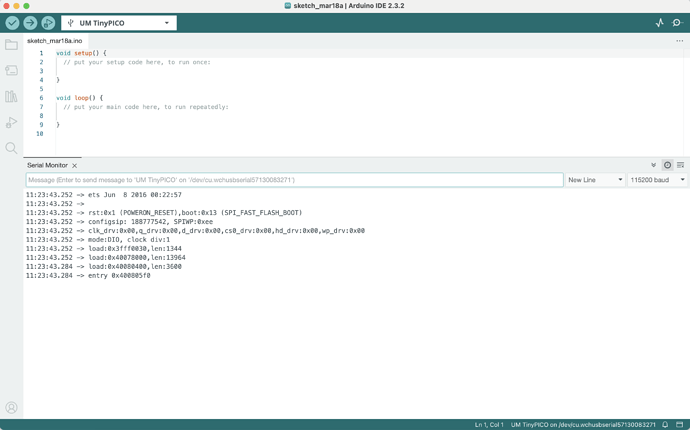Open the Sketchbook folder sidebar icon

click(11, 44)
